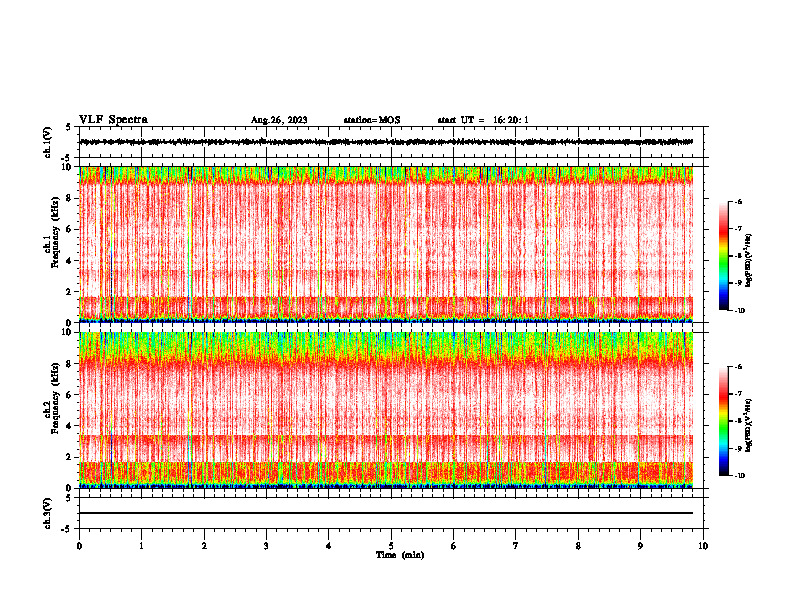The width and height of the screenshot is (792, 612).
Task: Click the "VLF Spectra" plot title
Action: pos(113,120)
